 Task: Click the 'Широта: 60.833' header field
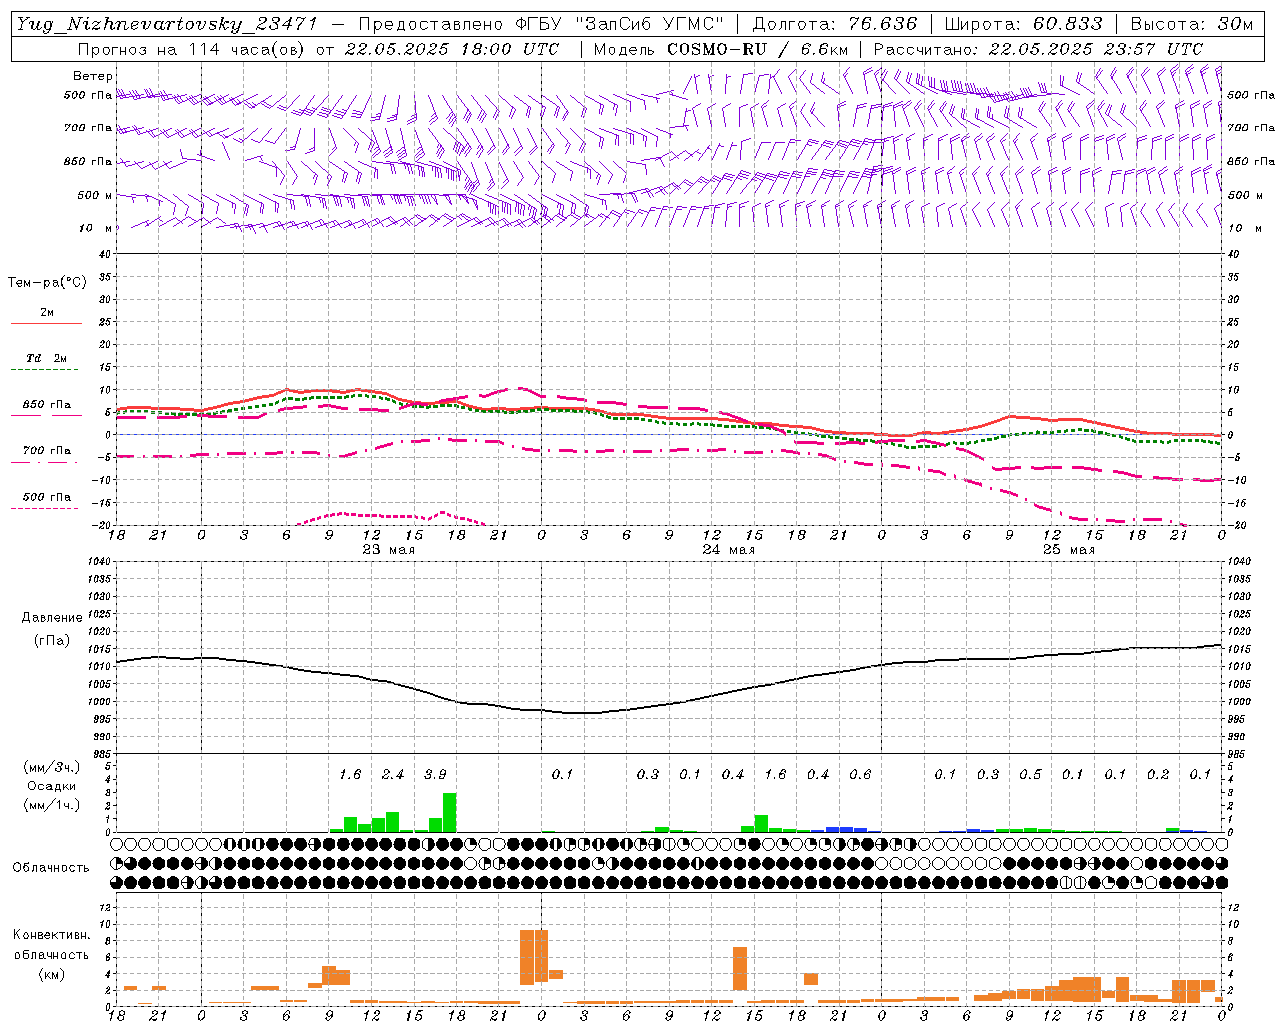(1024, 24)
